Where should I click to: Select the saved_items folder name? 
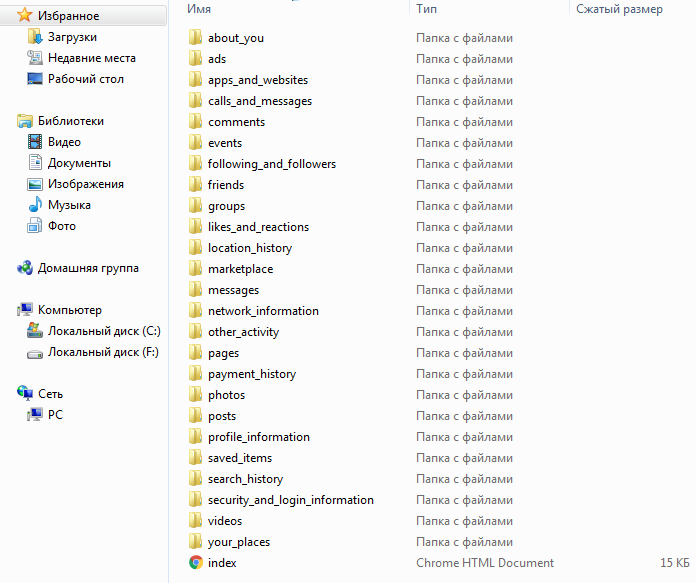(240, 458)
